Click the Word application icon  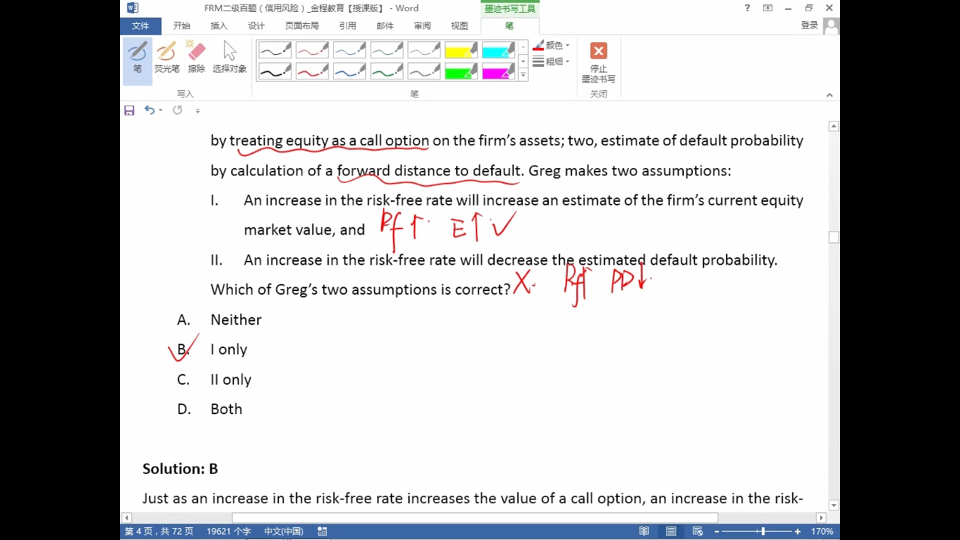click(x=133, y=8)
